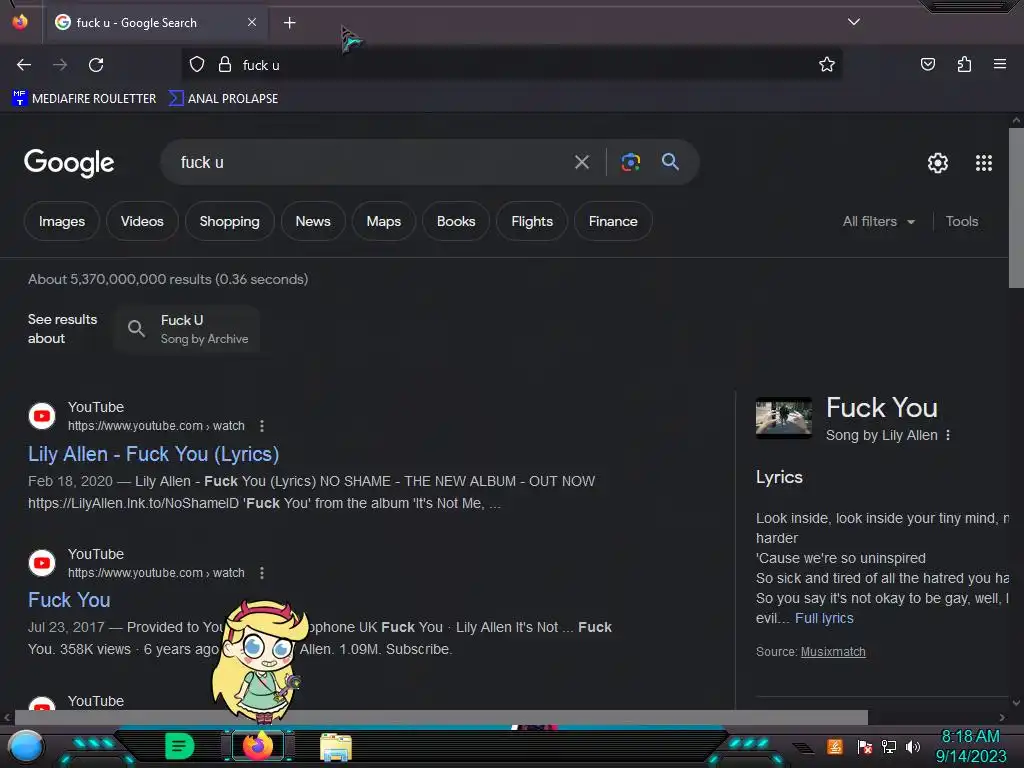Submit search using the magnifier icon

click(670, 161)
